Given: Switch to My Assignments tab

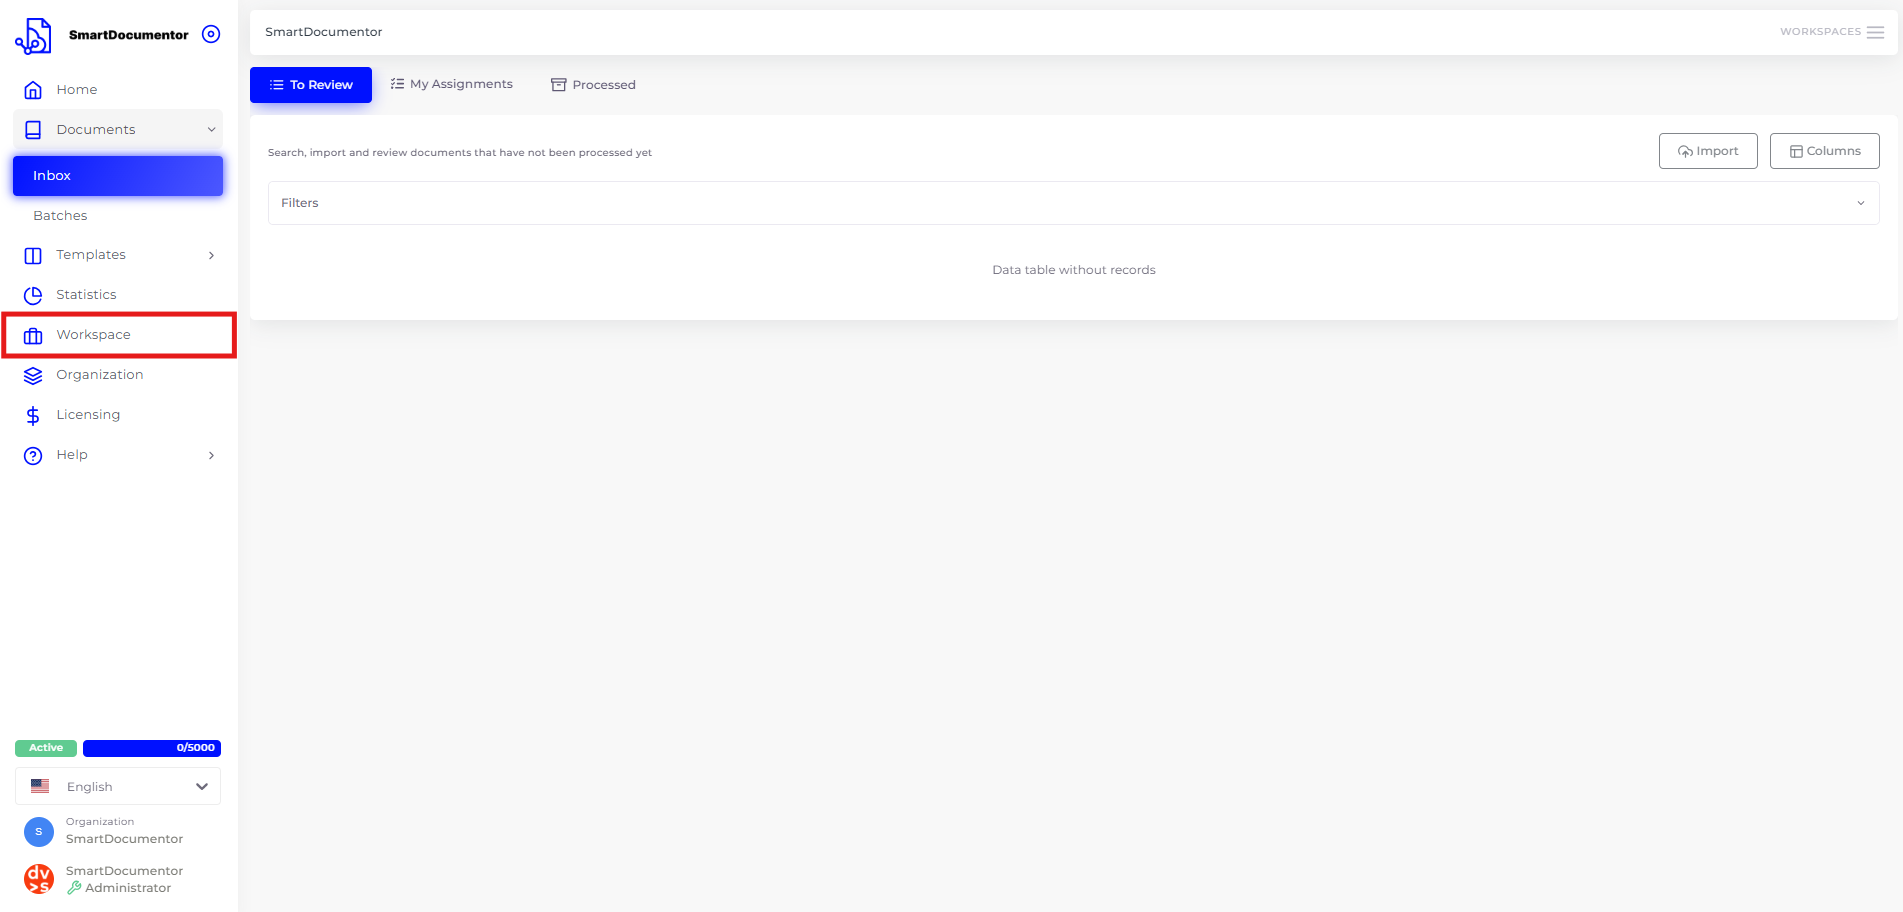Looking at the screenshot, I should [452, 85].
